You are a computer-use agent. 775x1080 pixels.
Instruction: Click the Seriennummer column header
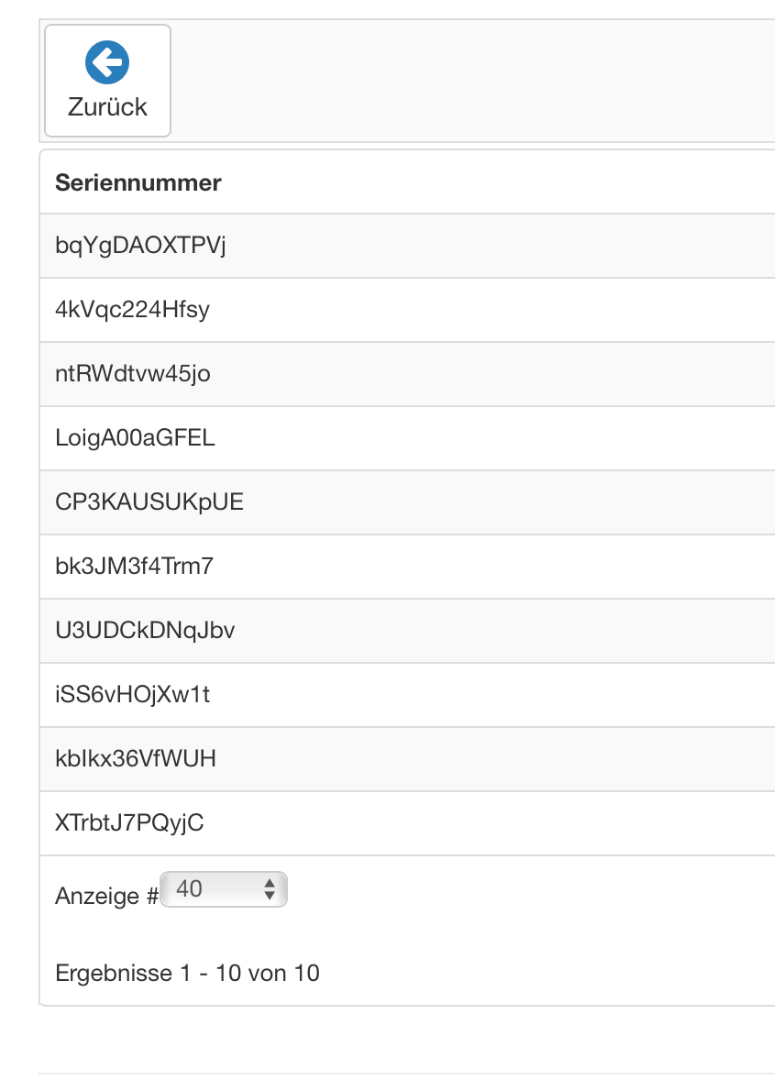[138, 183]
